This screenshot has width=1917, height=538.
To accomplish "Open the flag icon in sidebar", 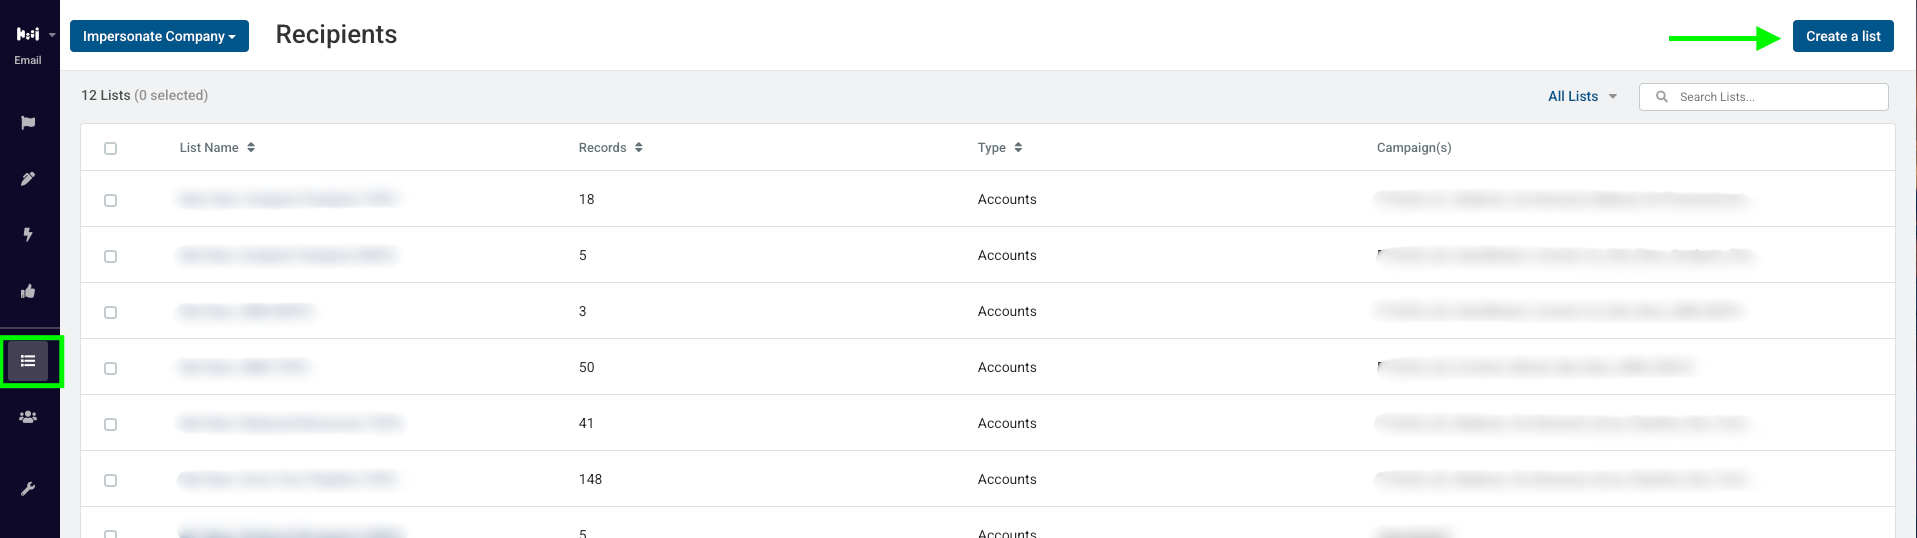I will pyautogui.click(x=28, y=123).
